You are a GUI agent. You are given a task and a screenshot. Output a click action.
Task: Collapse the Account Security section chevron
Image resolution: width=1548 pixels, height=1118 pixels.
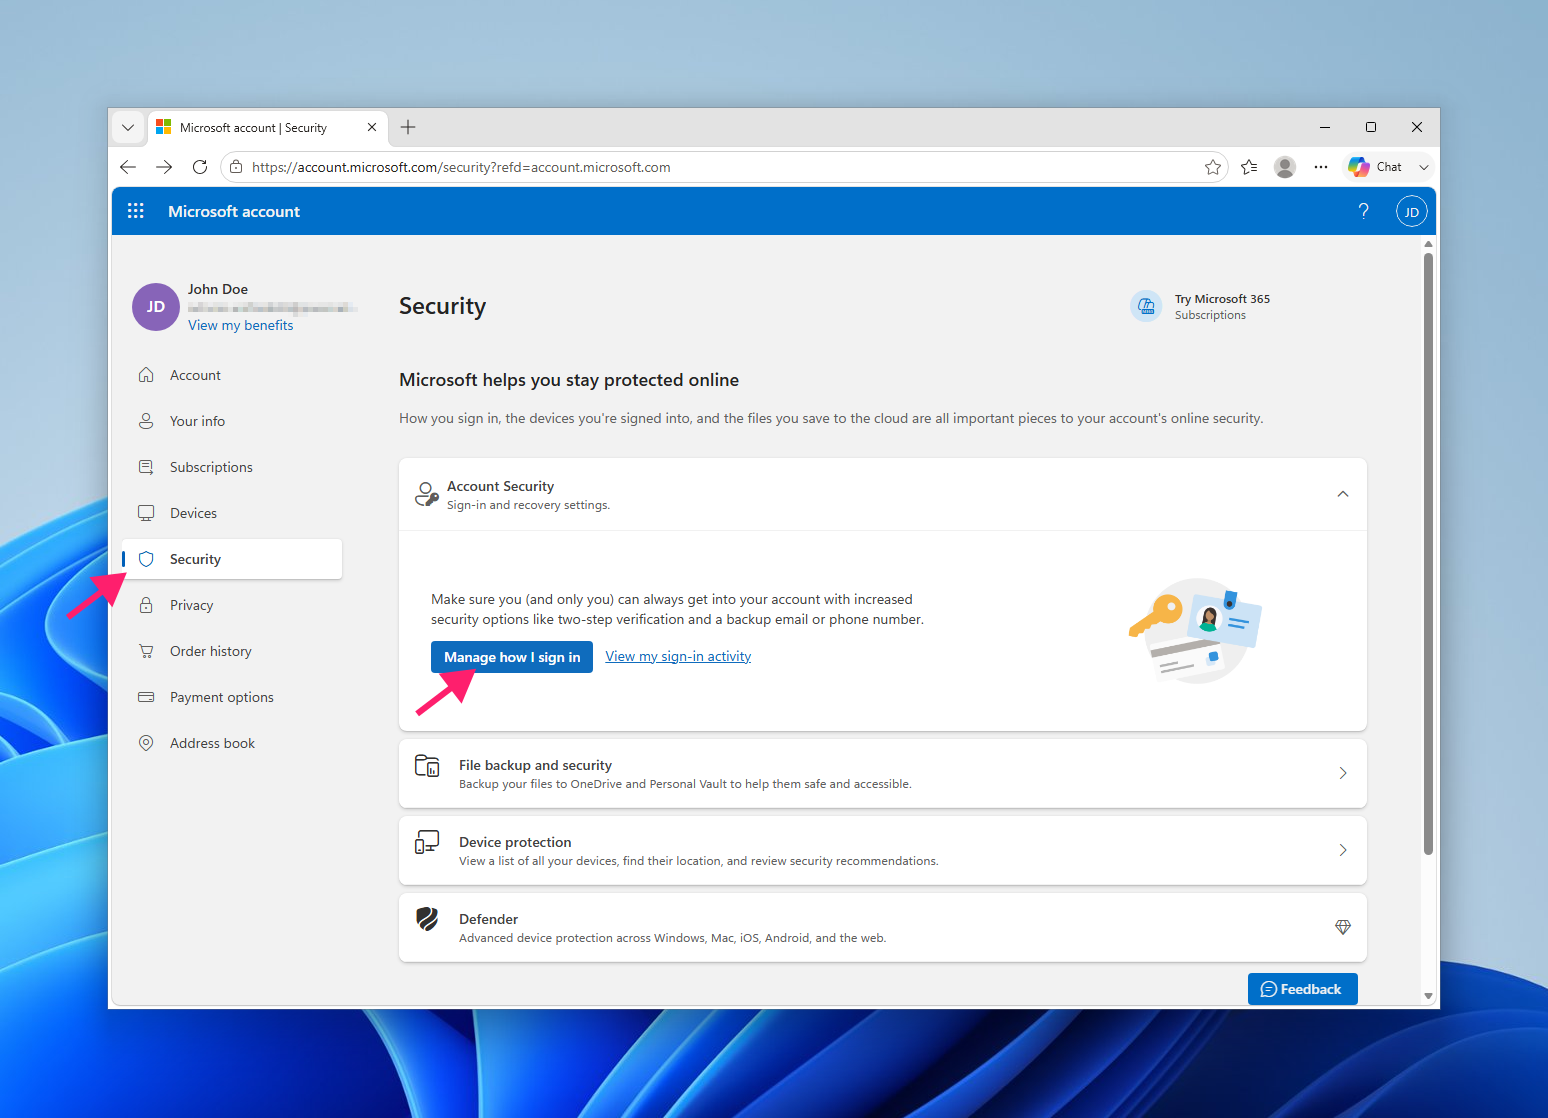[1343, 494]
